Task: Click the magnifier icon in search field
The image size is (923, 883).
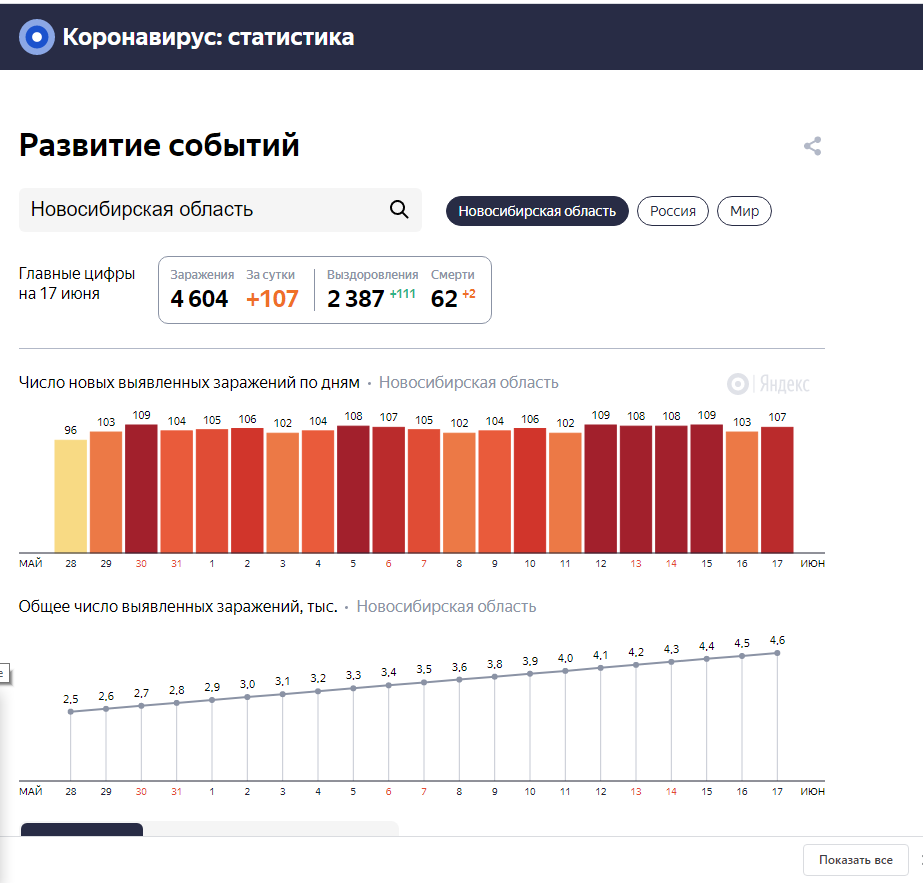Action: tap(399, 209)
